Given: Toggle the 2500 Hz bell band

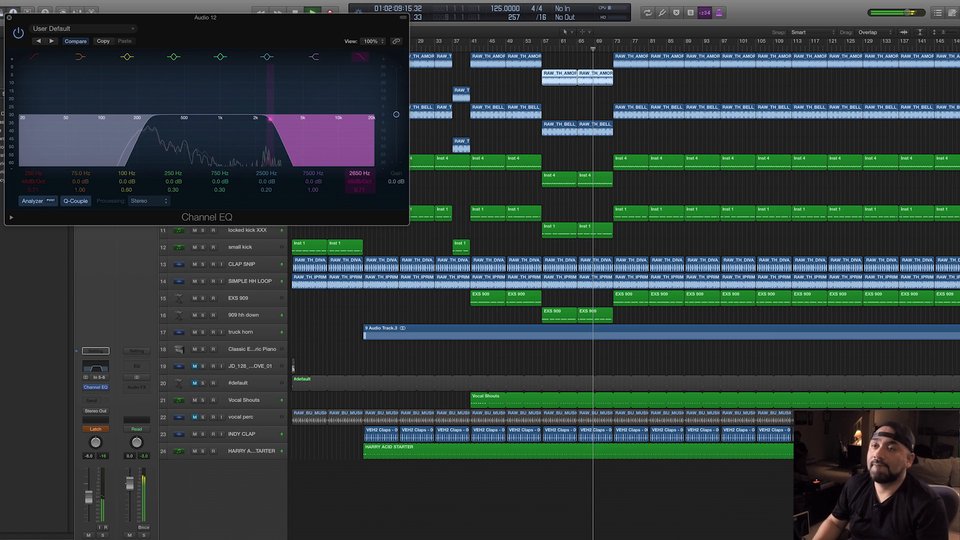Looking at the screenshot, I should click(266, 56).
